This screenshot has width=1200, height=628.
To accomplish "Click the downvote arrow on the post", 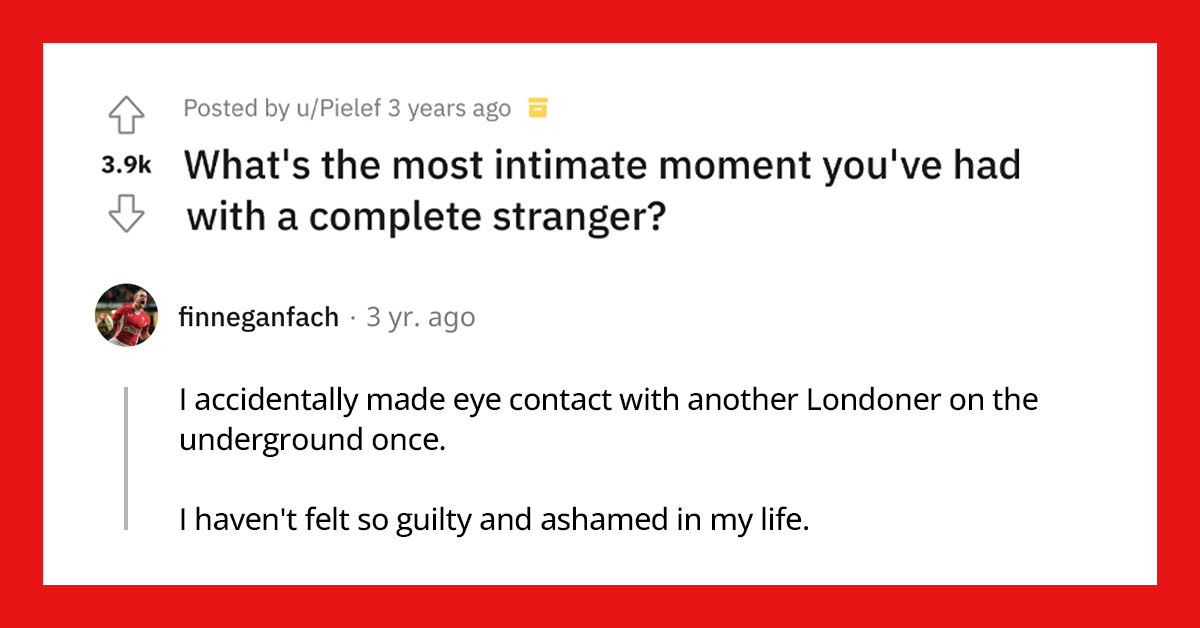I will 126,213.
